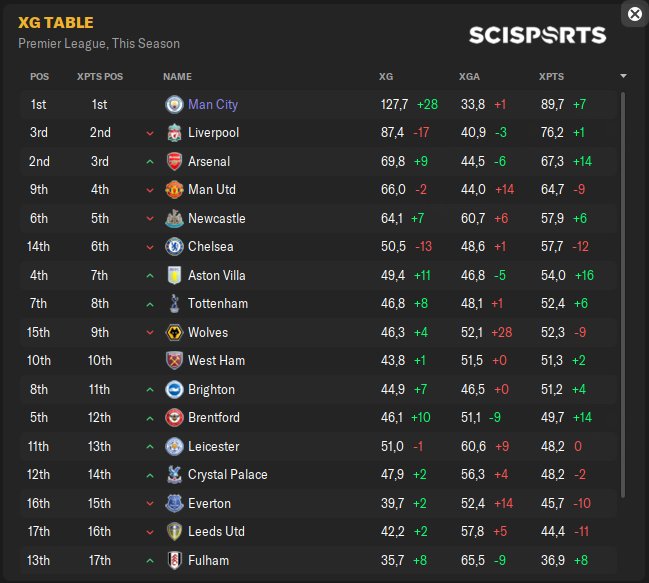Click the Aston Villa club badge
Screen dimensions: 649x583
coord(174,275)
